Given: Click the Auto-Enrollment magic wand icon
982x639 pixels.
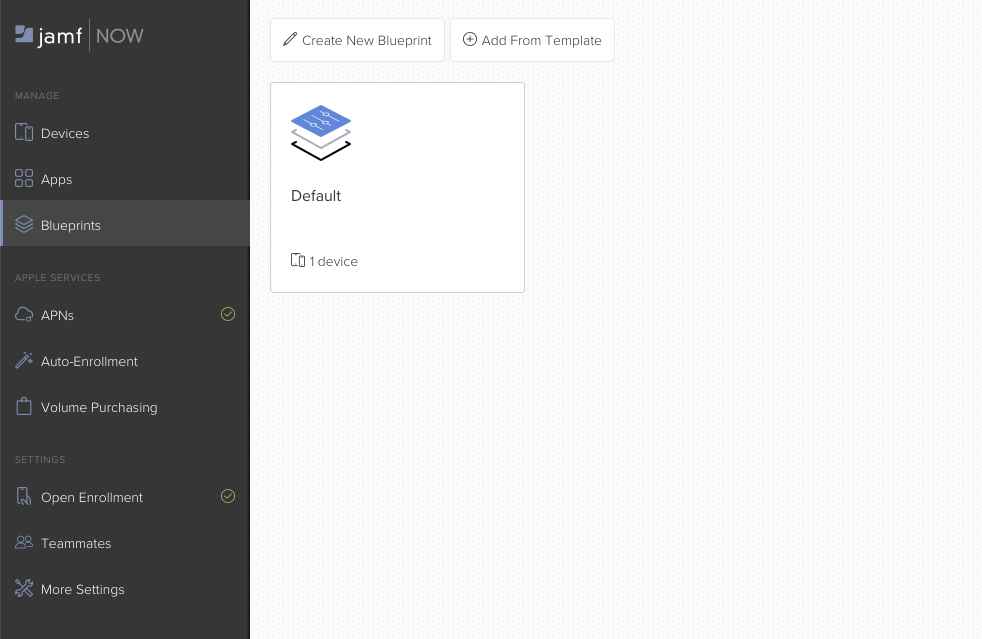Looking at the screenshot, I should 24,361.
